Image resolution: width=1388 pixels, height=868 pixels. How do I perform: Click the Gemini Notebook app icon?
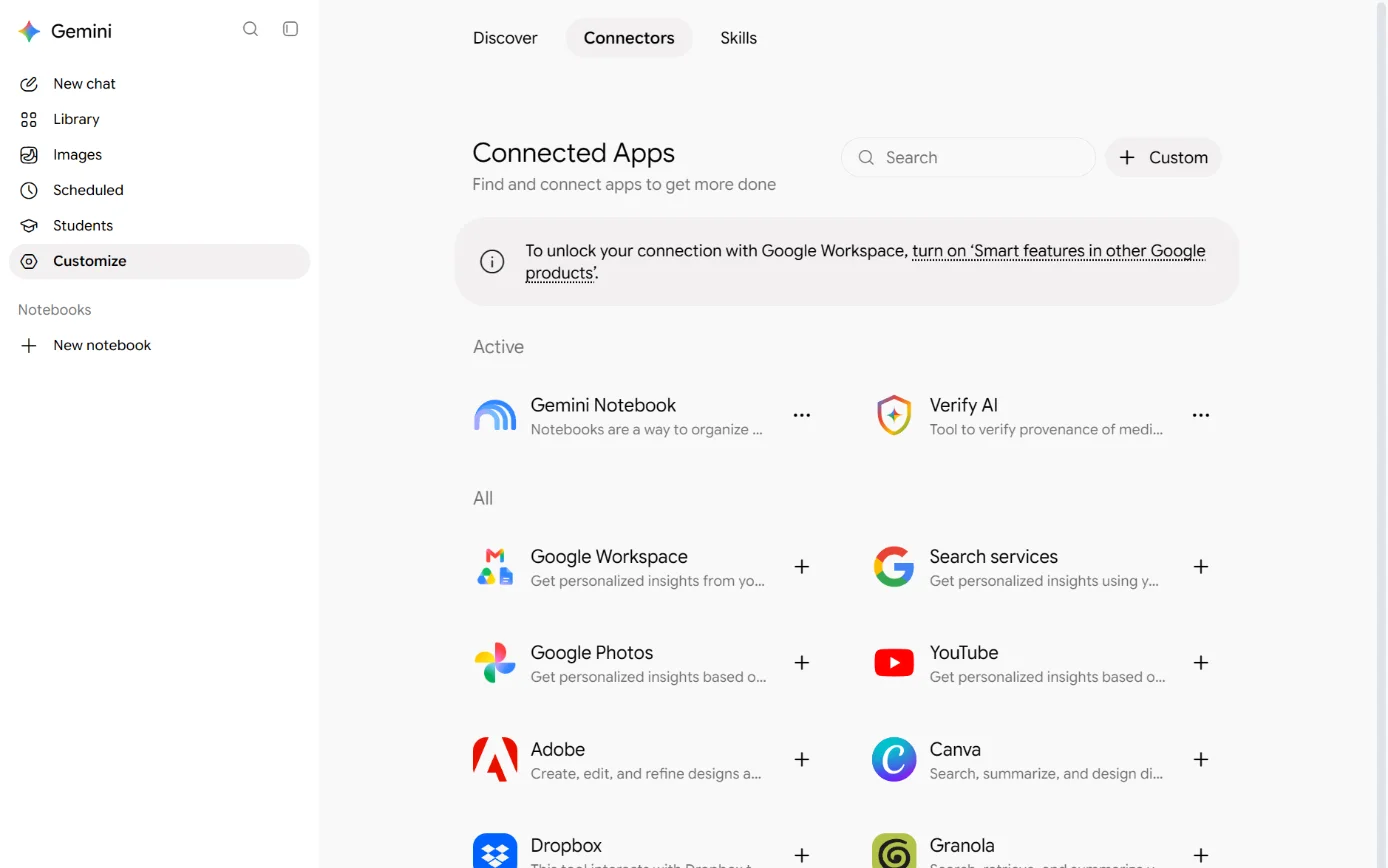pyautogui.click(x=495, y=415)
